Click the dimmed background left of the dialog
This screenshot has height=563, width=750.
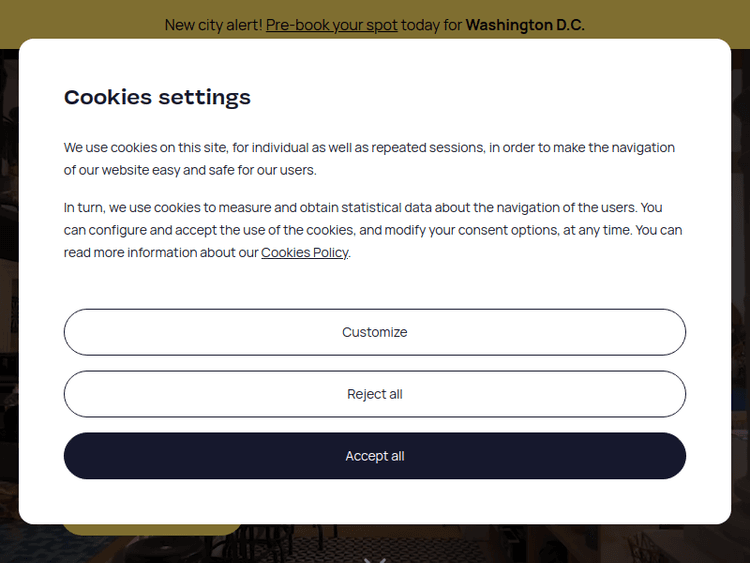click(x=8, y=300)
